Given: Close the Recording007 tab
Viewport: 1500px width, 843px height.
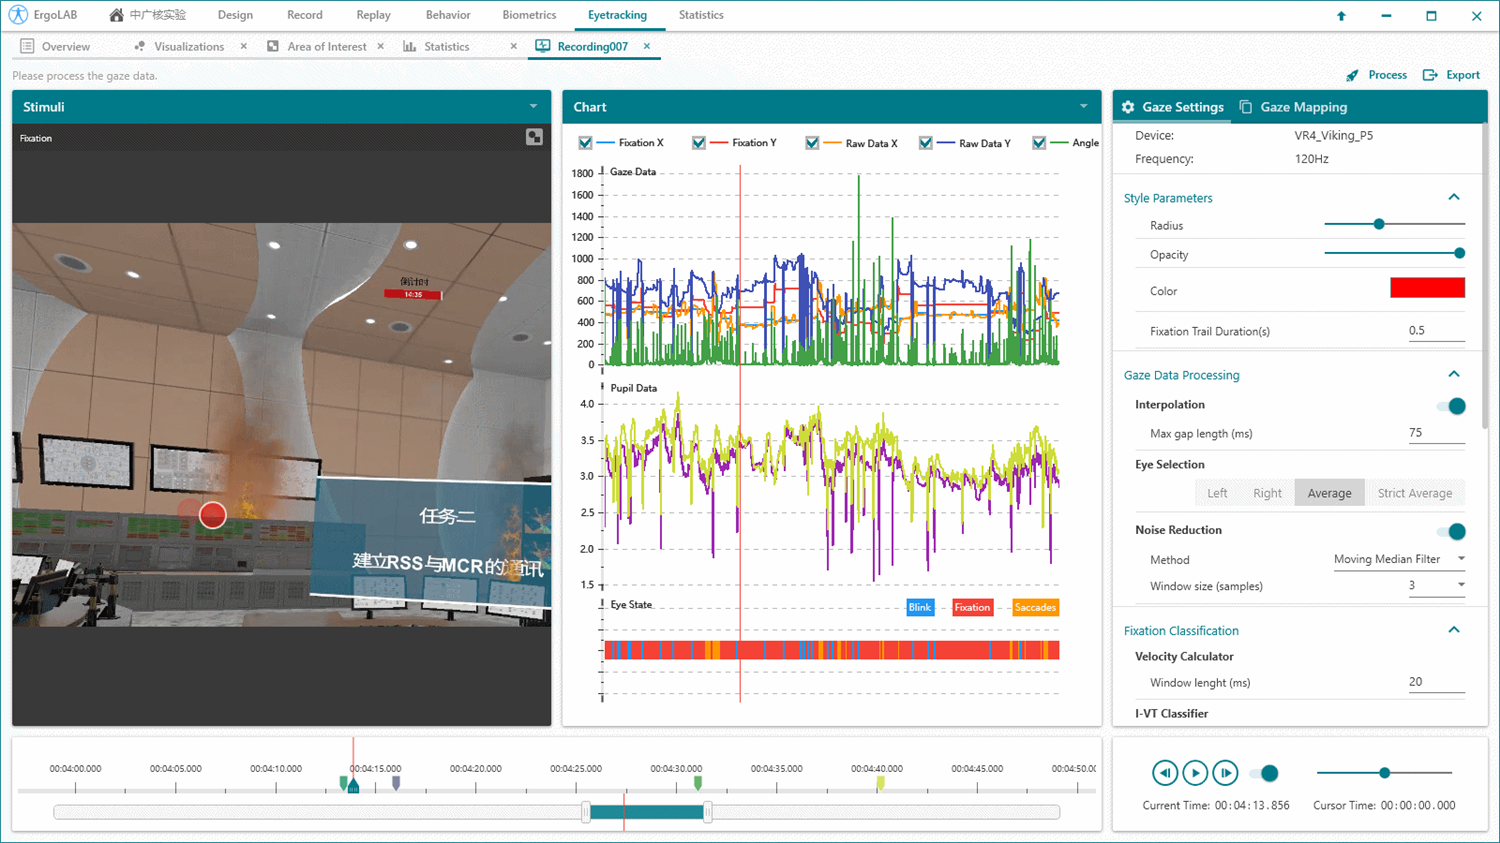Looking at the screenshot, I should 647,46.
